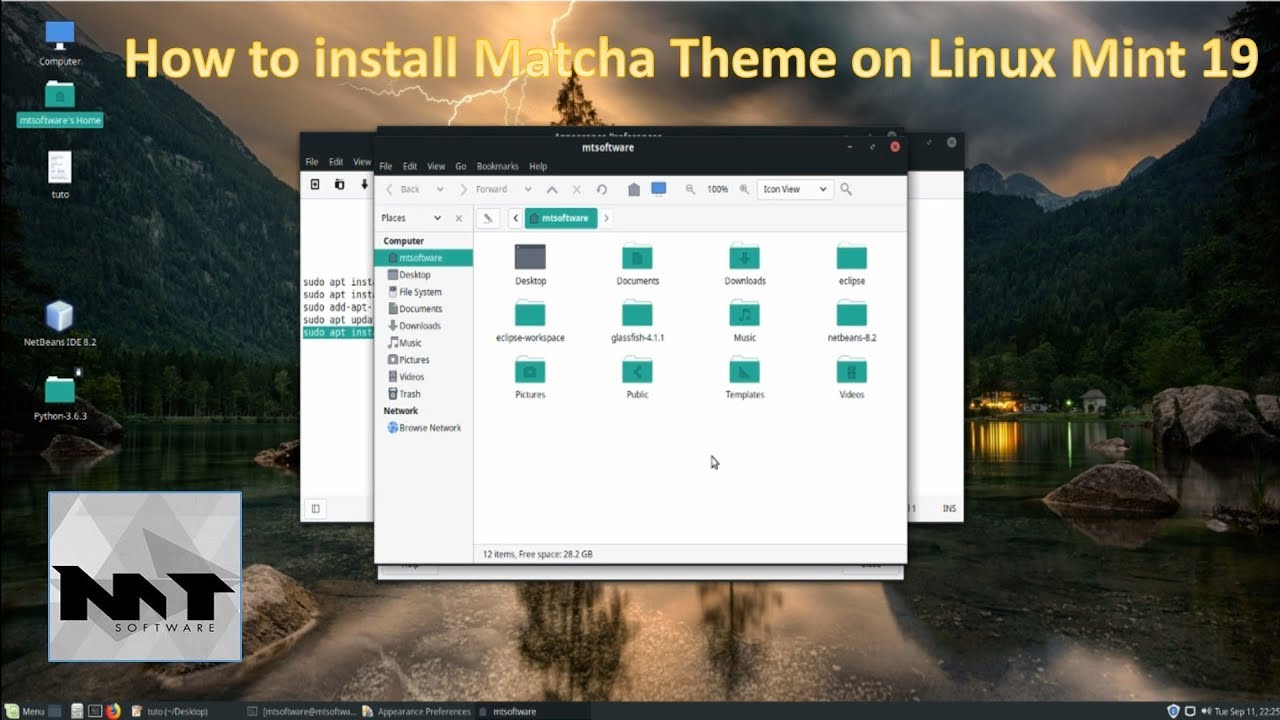Launch Firefox from the panel
This screenshot has width=1280, height=720.
(x=113, y=711)
